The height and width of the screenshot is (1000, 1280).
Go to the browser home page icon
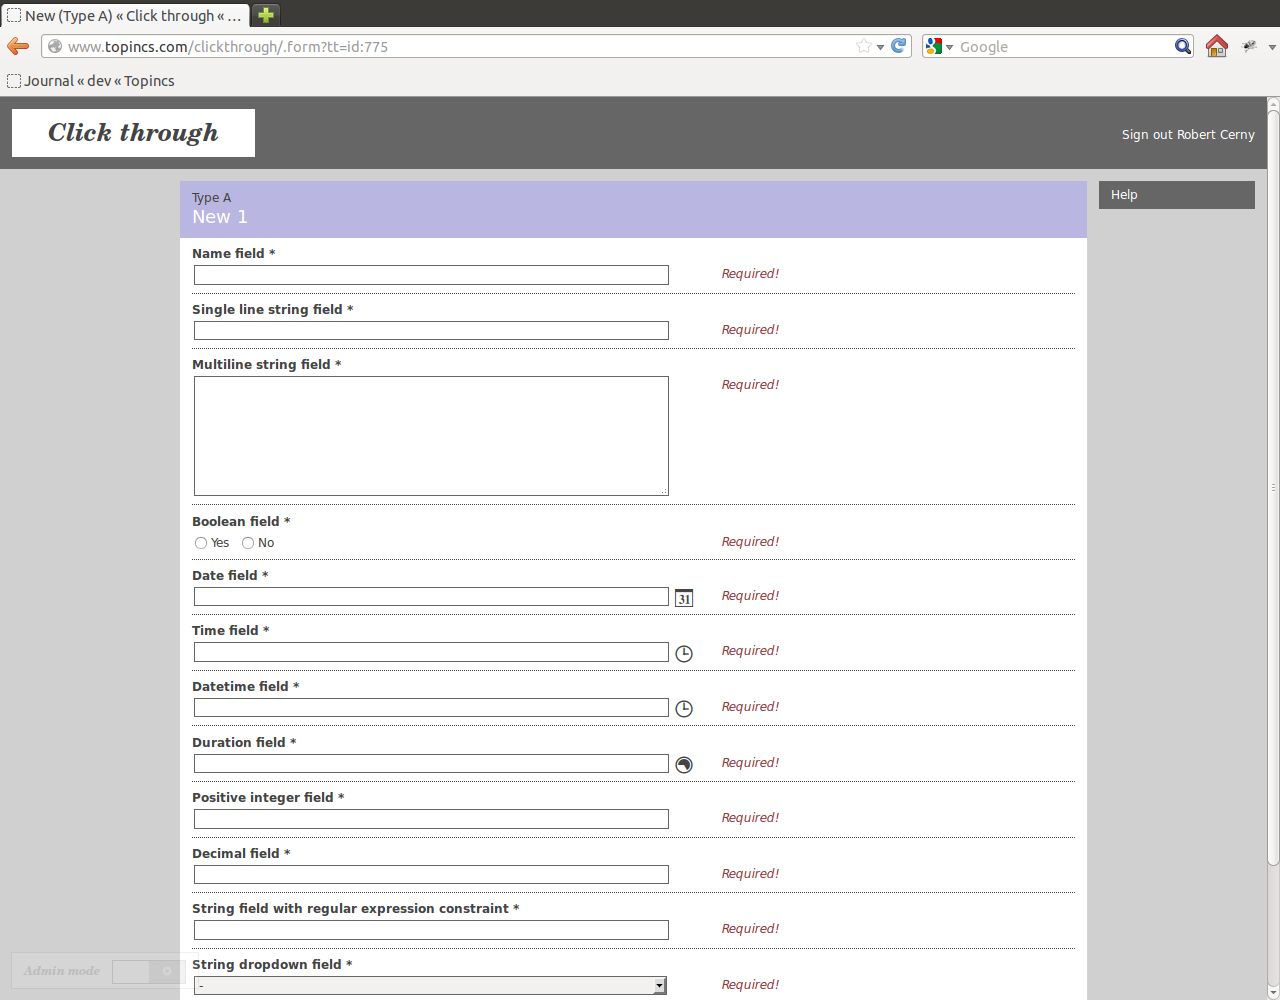click(1216, 46)
